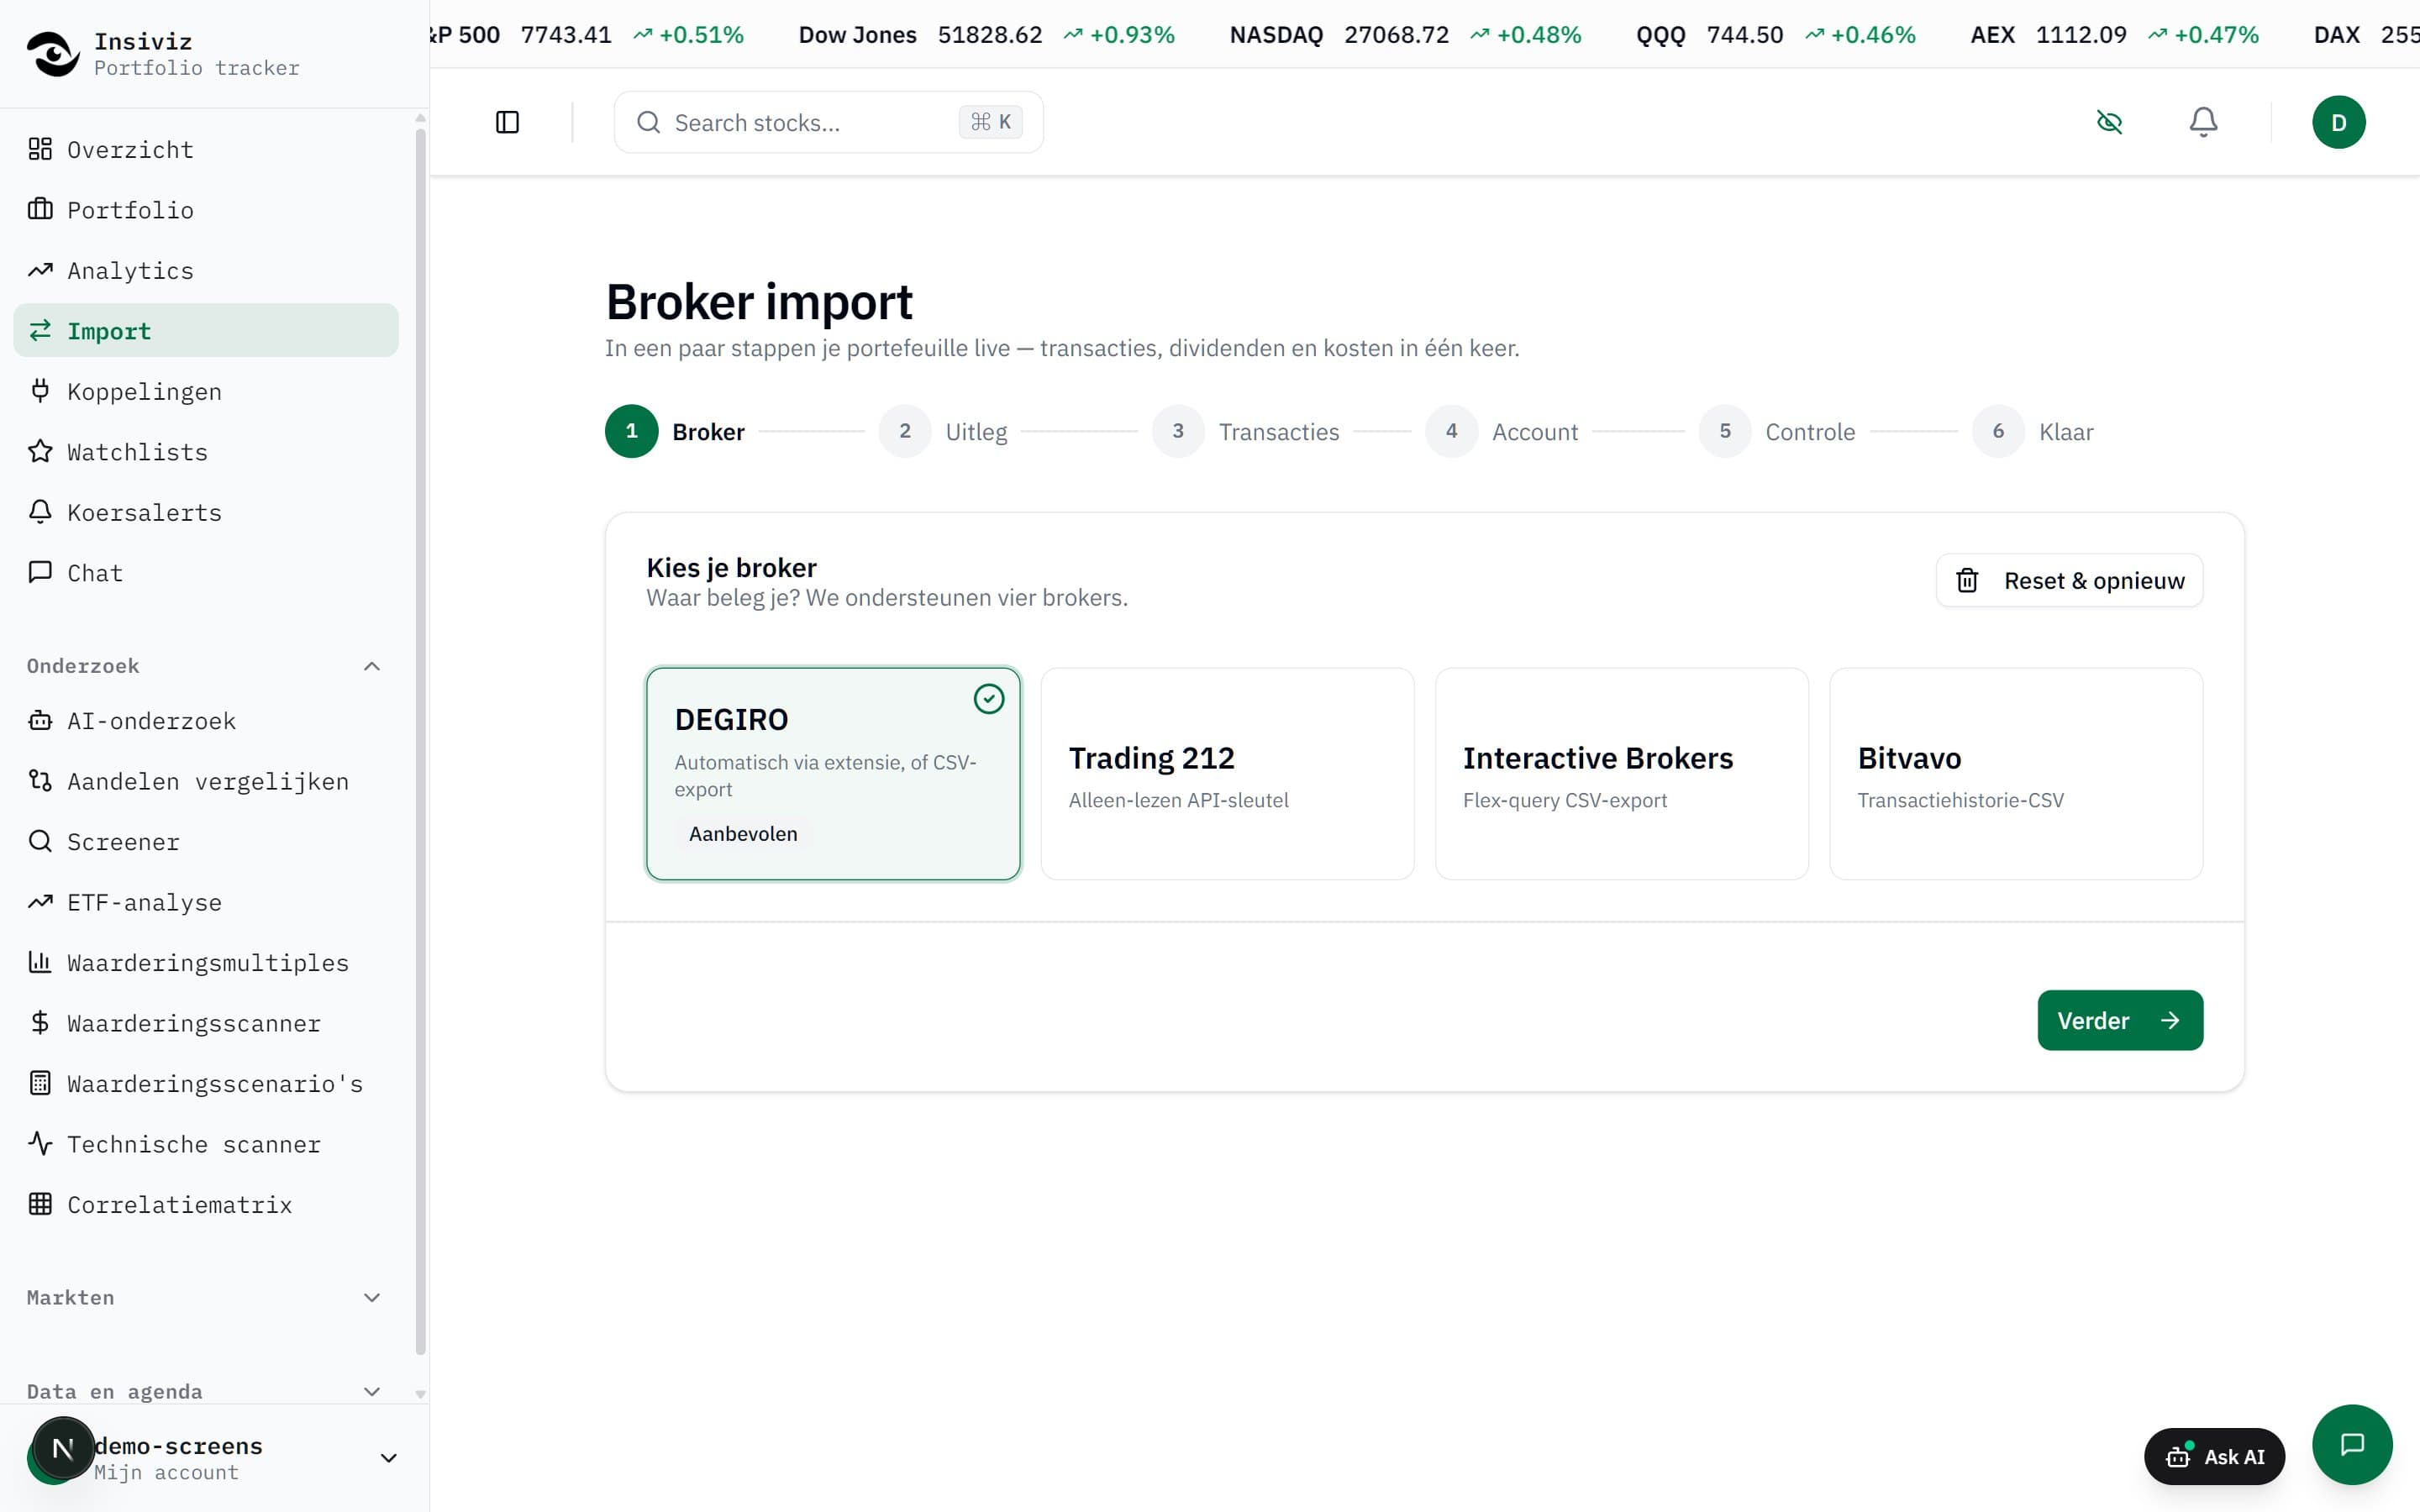Select the Import arrows icon
Image resolution: width=2420 pixels, height=1512 pixels.
(40, 330)
